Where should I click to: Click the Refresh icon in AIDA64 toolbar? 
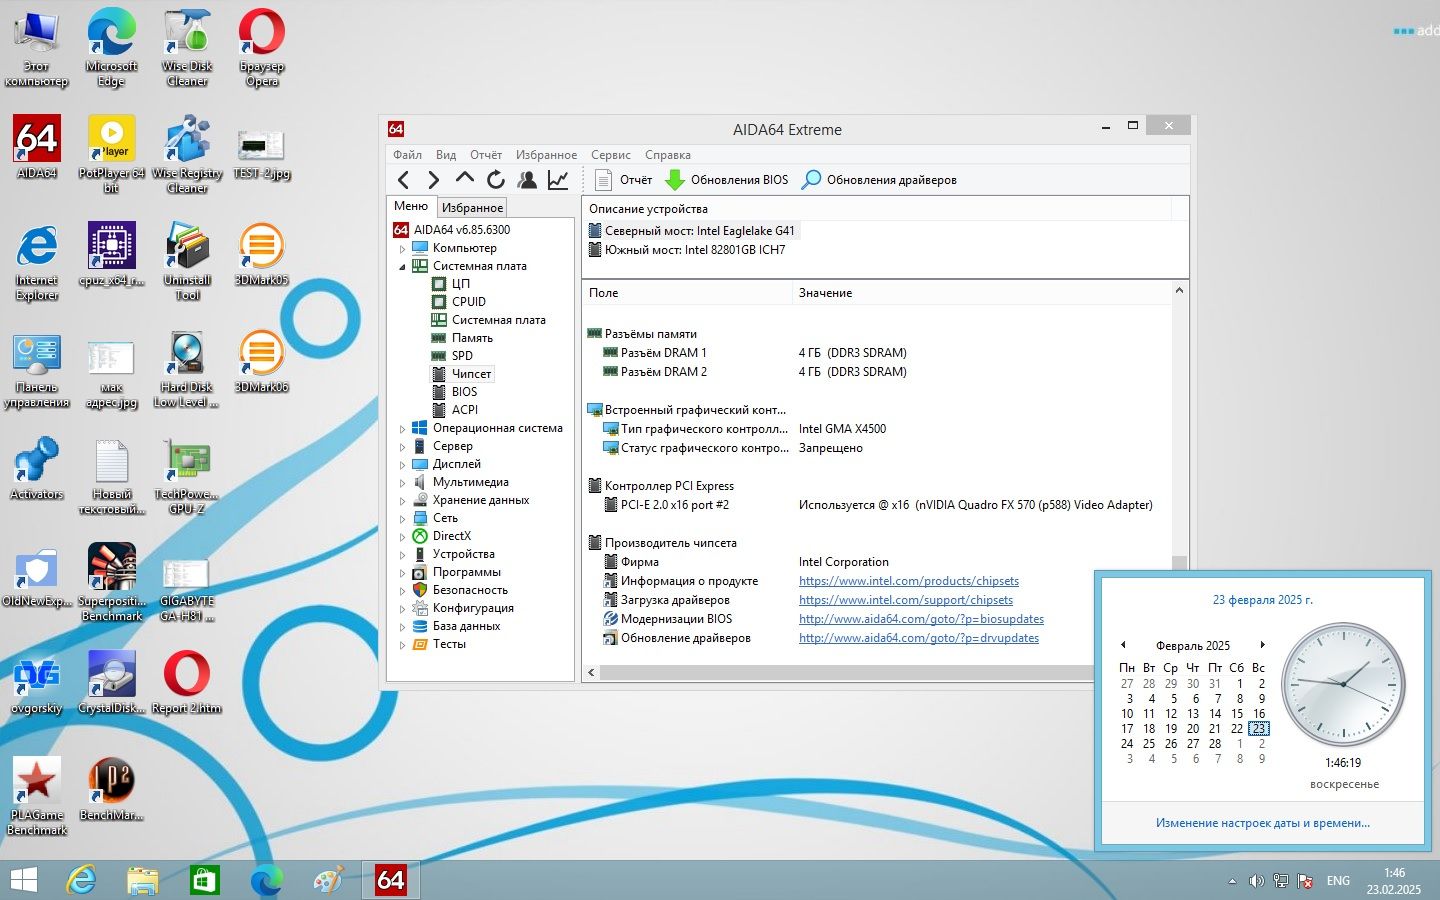click(496, 180)
